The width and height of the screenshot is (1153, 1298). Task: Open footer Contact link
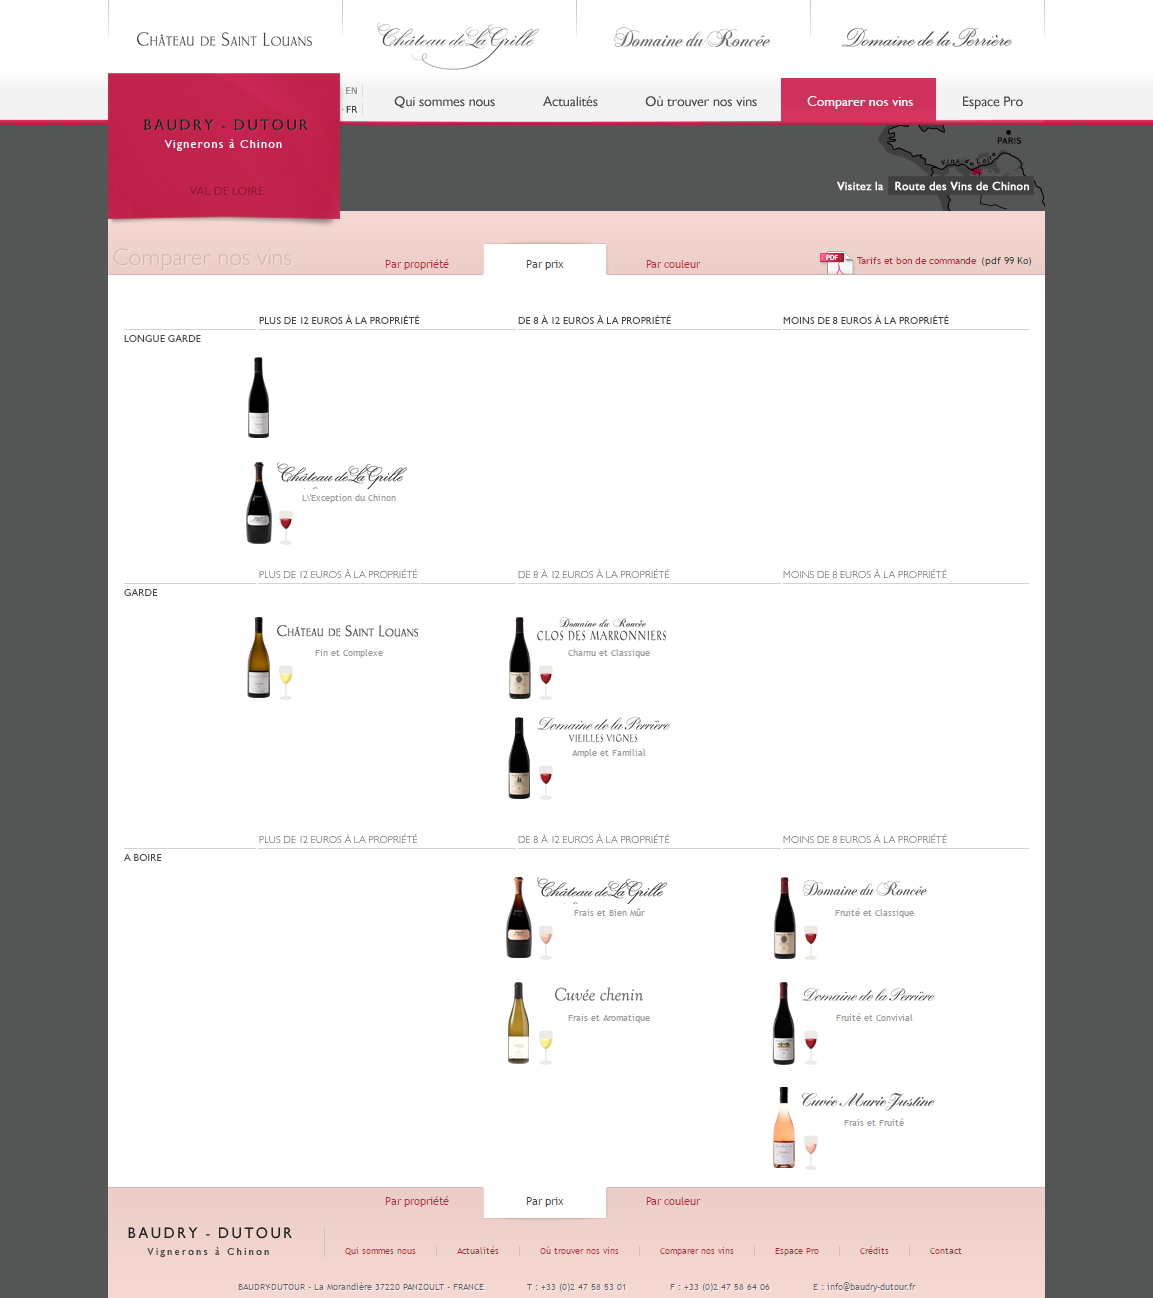pyautogui.click(x=945, y=1251)
